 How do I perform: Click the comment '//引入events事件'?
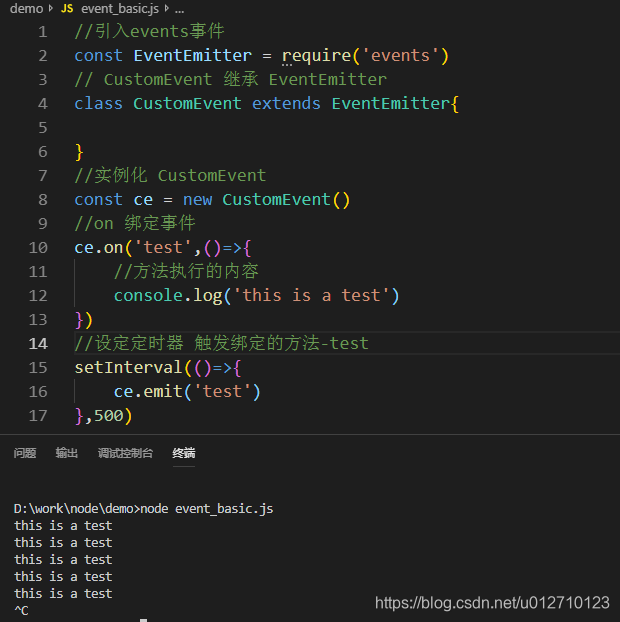pos(149,31)
